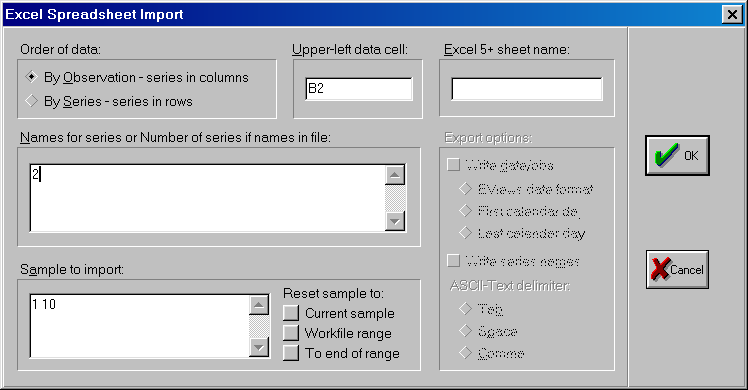
Task: Click the names for series text box
Action: [x=208, y=198]
